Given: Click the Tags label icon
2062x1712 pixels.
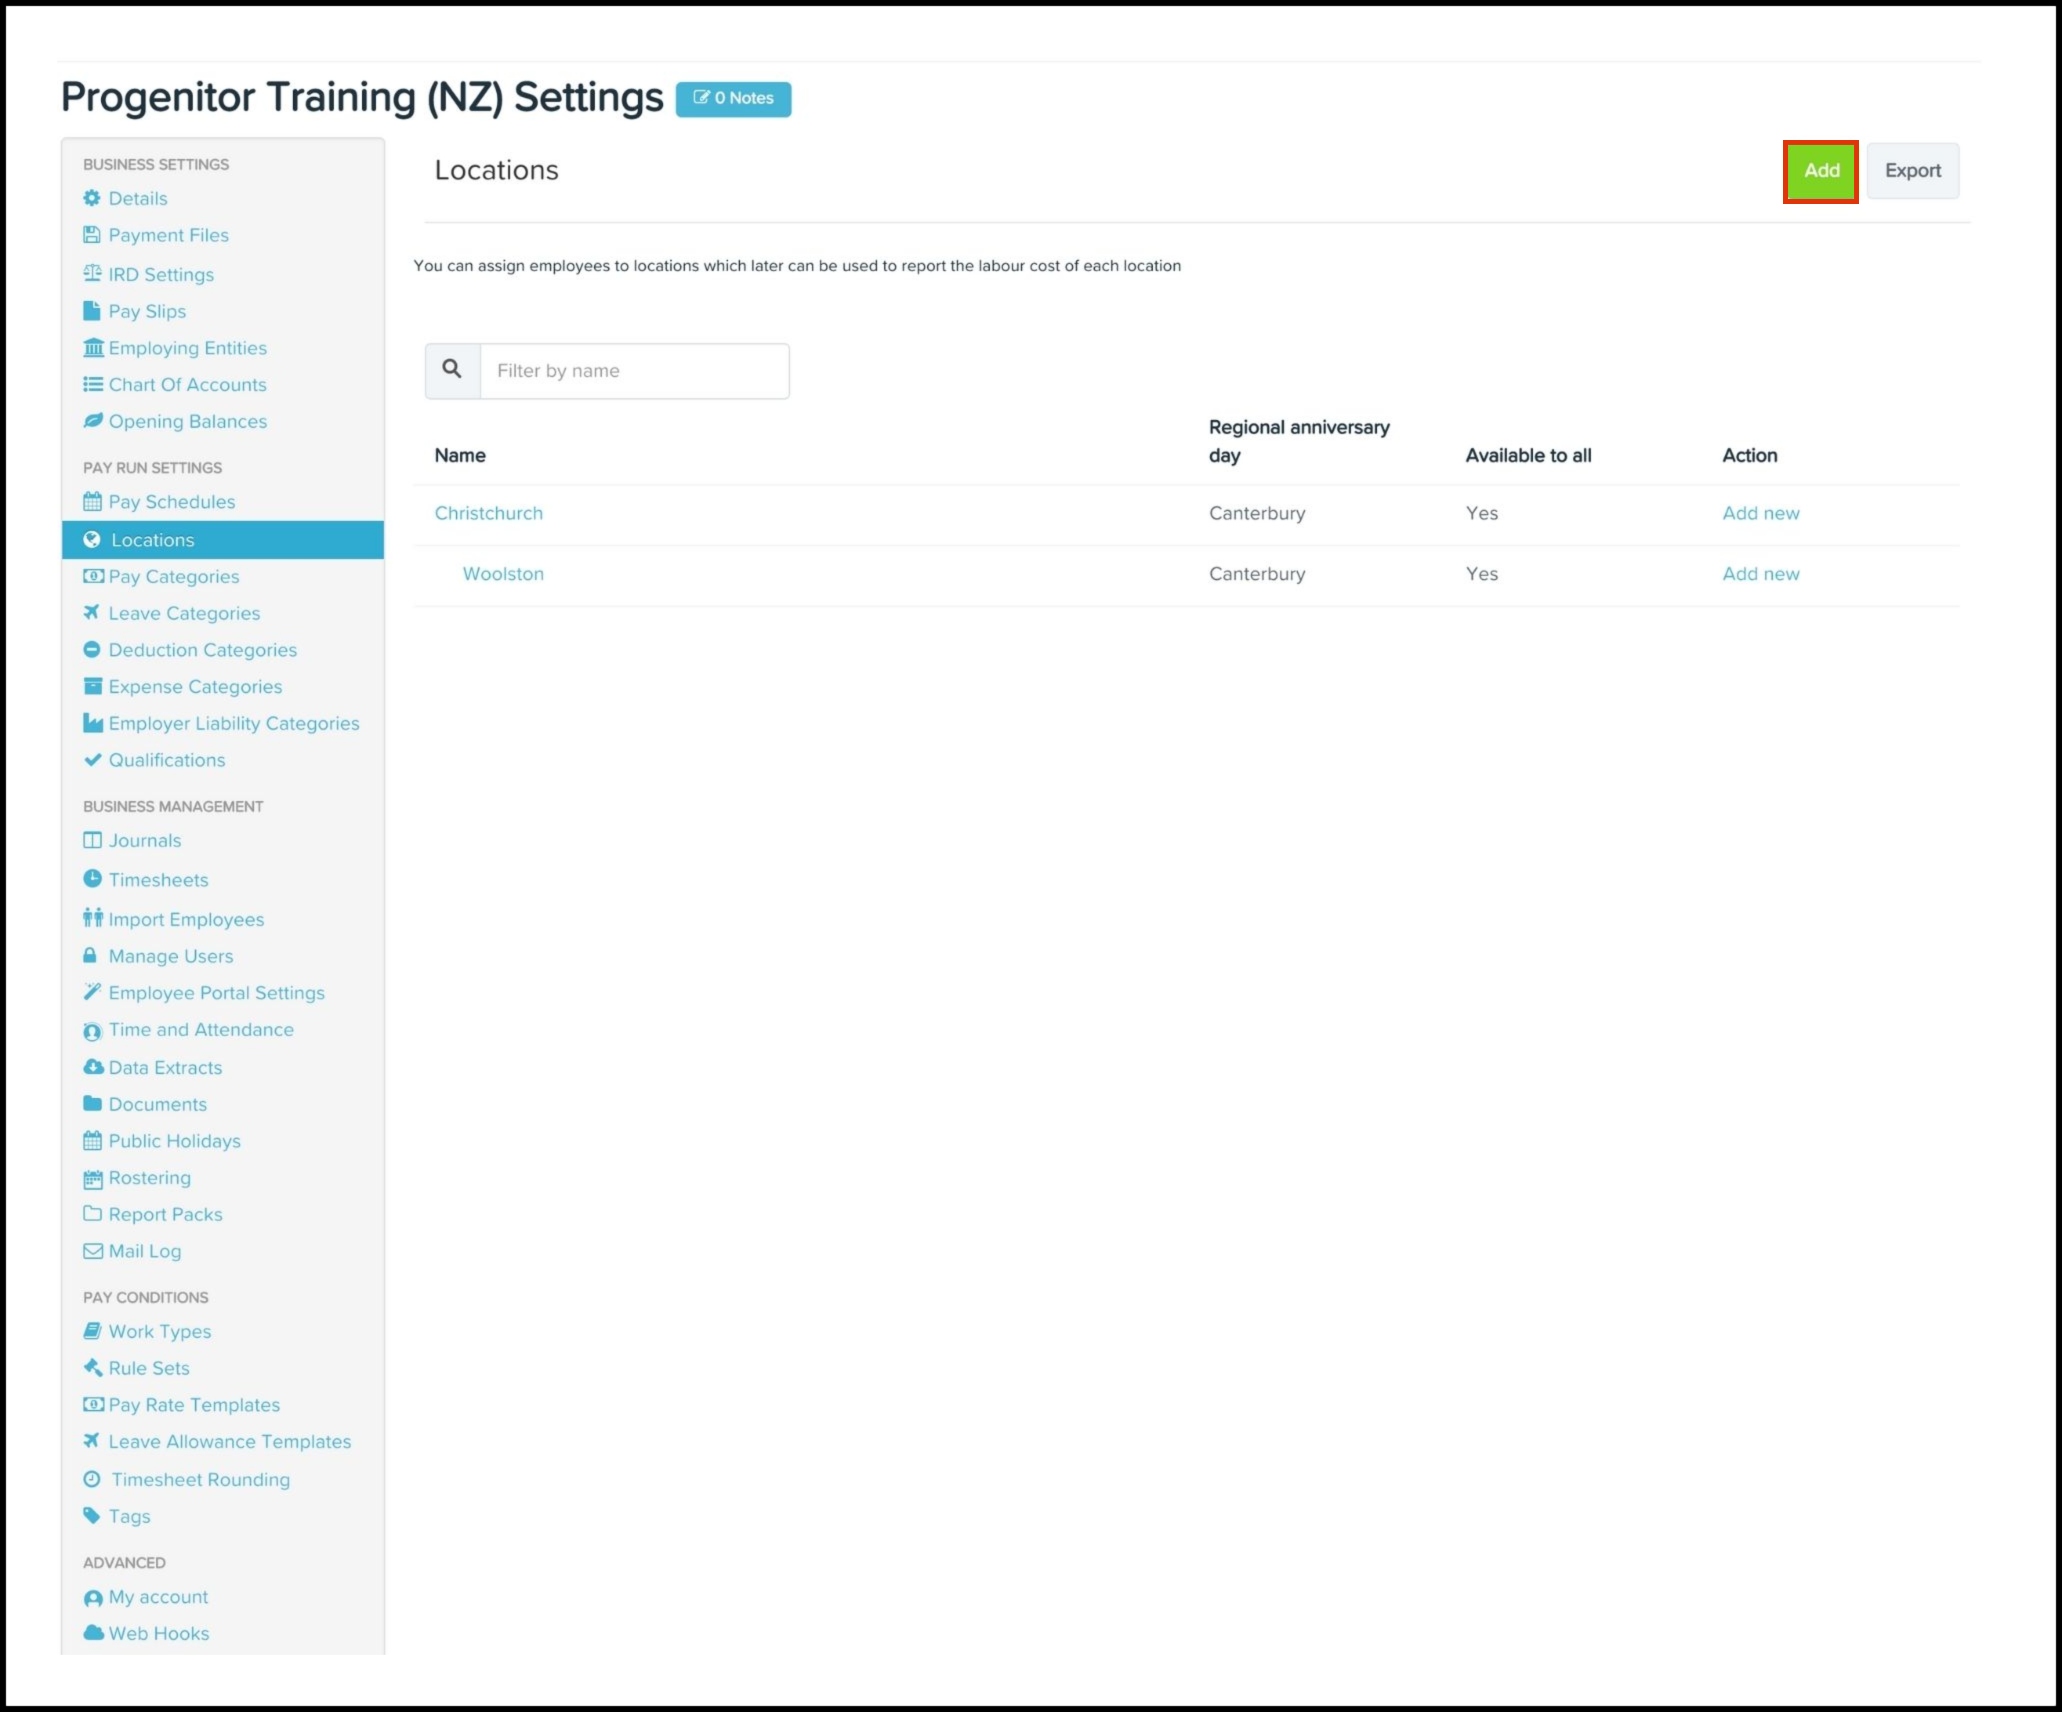Looking at the screenshot, I should 92,1516.
